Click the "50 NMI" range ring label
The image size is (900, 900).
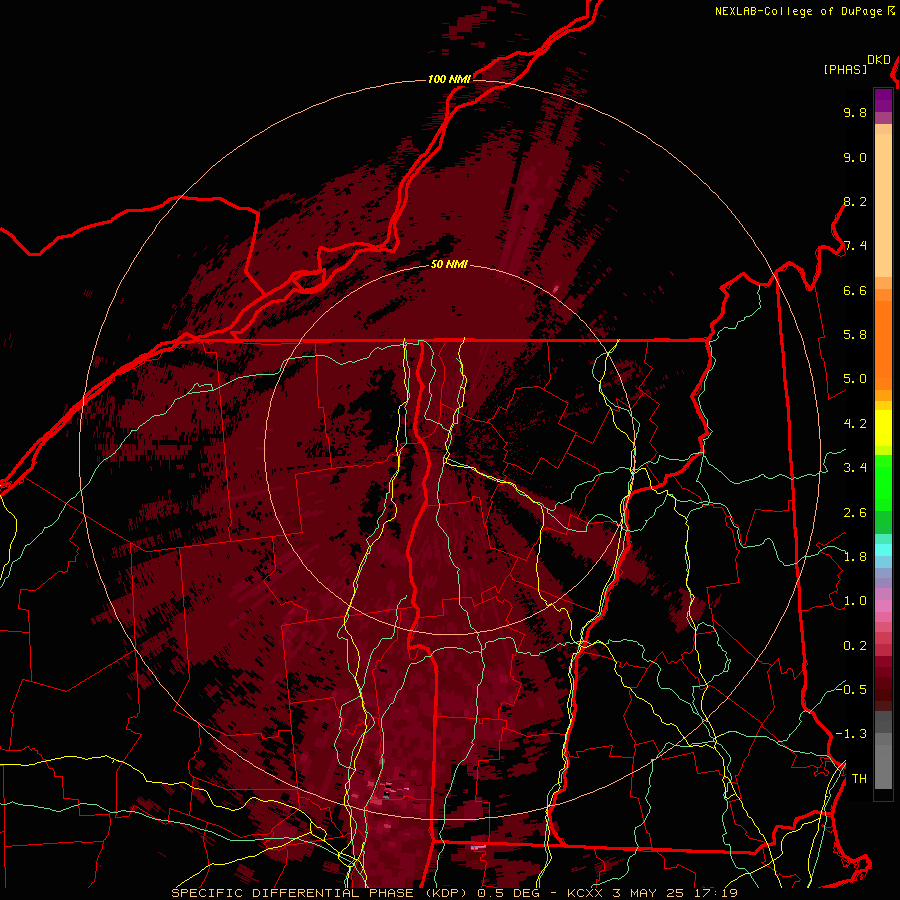449,265
